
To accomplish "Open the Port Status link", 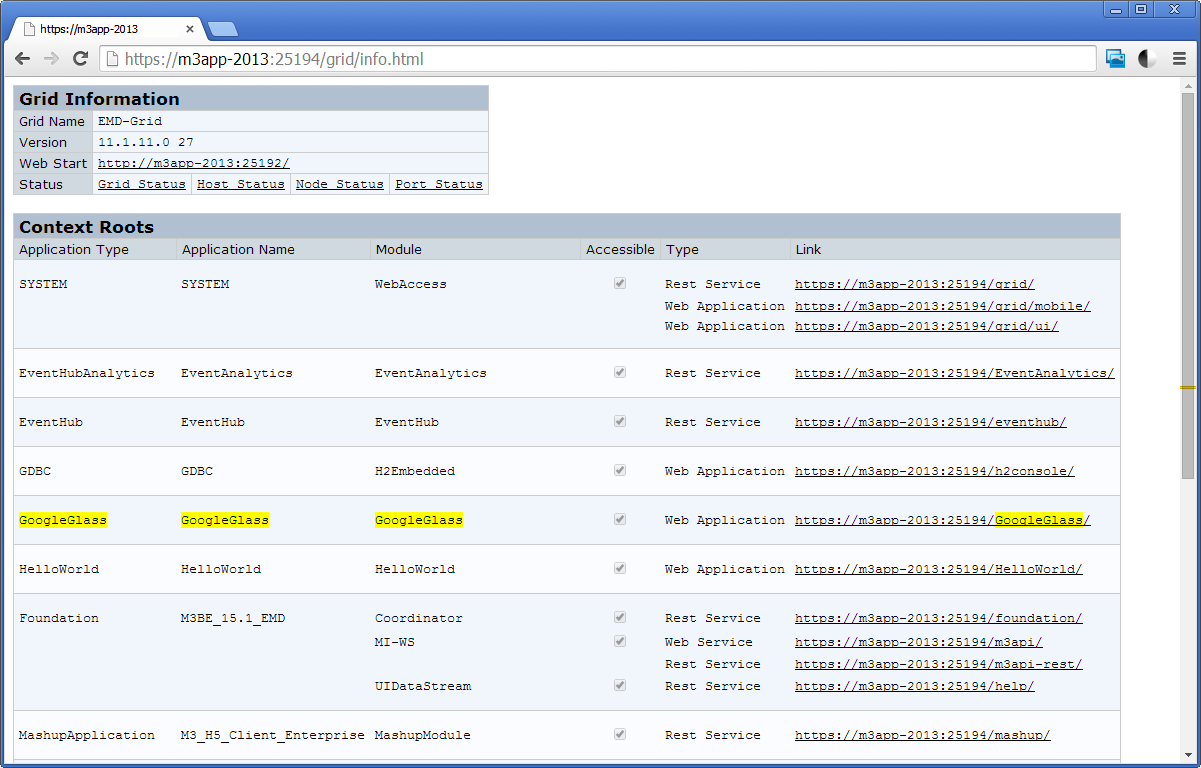I will pos(439,184).
